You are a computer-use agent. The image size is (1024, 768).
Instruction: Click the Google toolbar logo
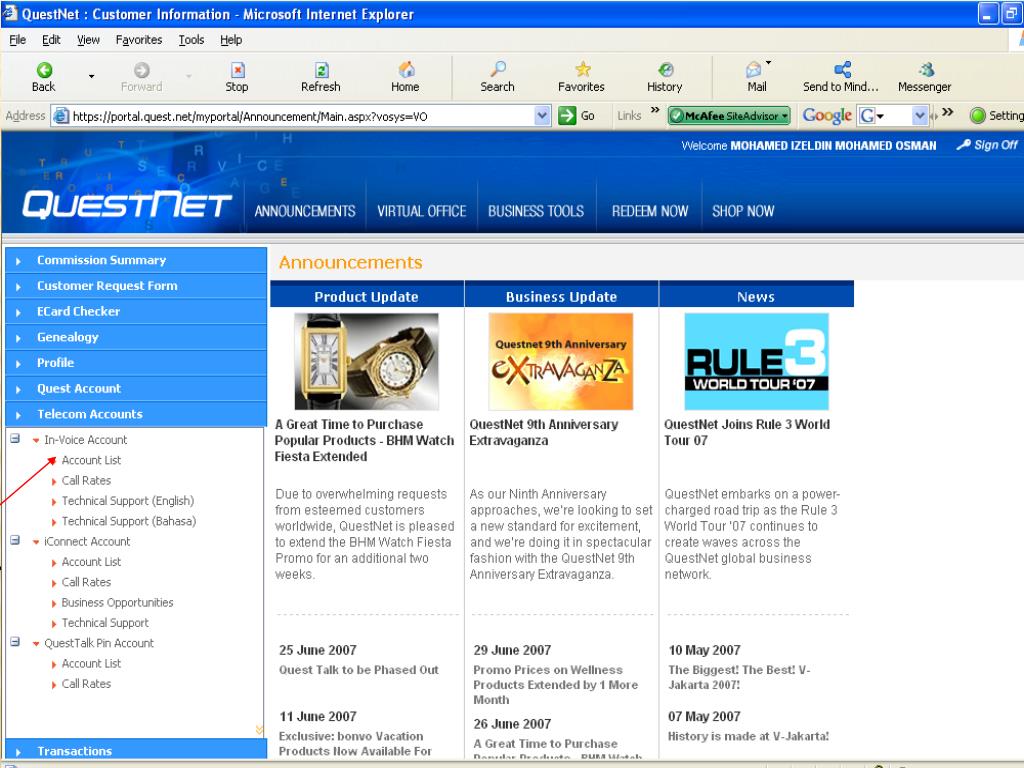pos(827,116)
